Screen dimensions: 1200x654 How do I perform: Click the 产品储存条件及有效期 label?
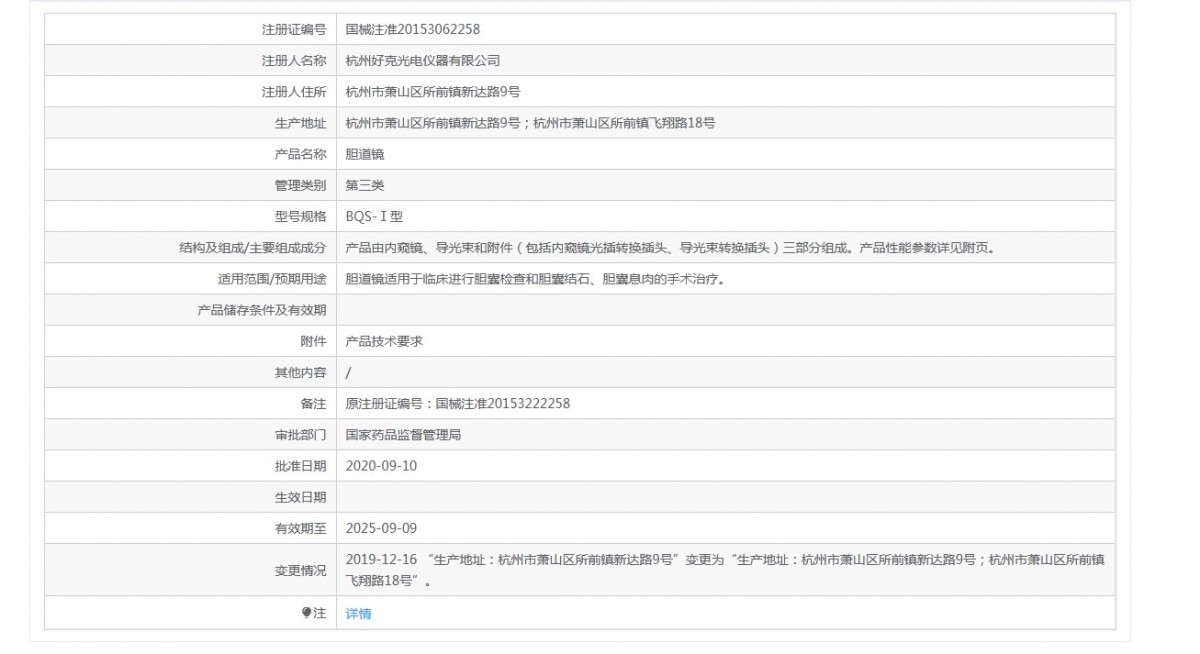pyautogui.click(x=262, y=310)
